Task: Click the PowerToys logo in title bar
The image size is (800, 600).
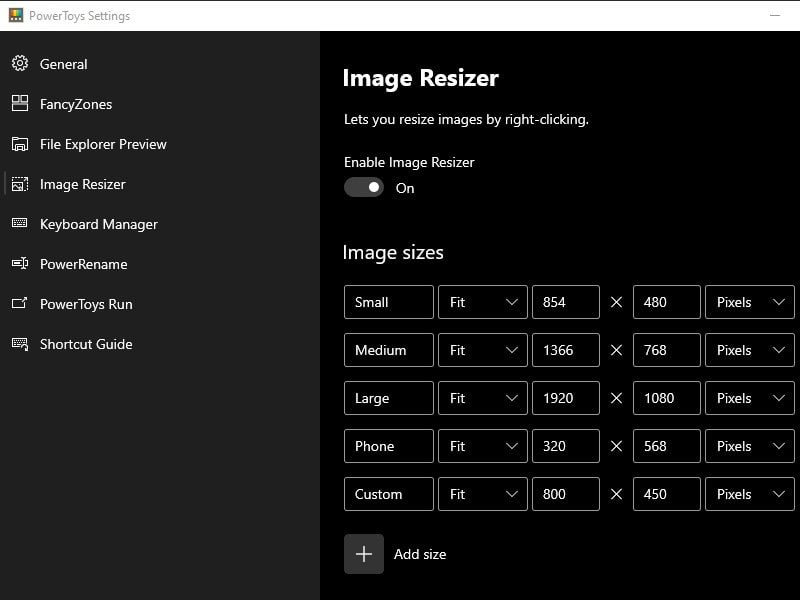Action: click(x=16, y=15)
